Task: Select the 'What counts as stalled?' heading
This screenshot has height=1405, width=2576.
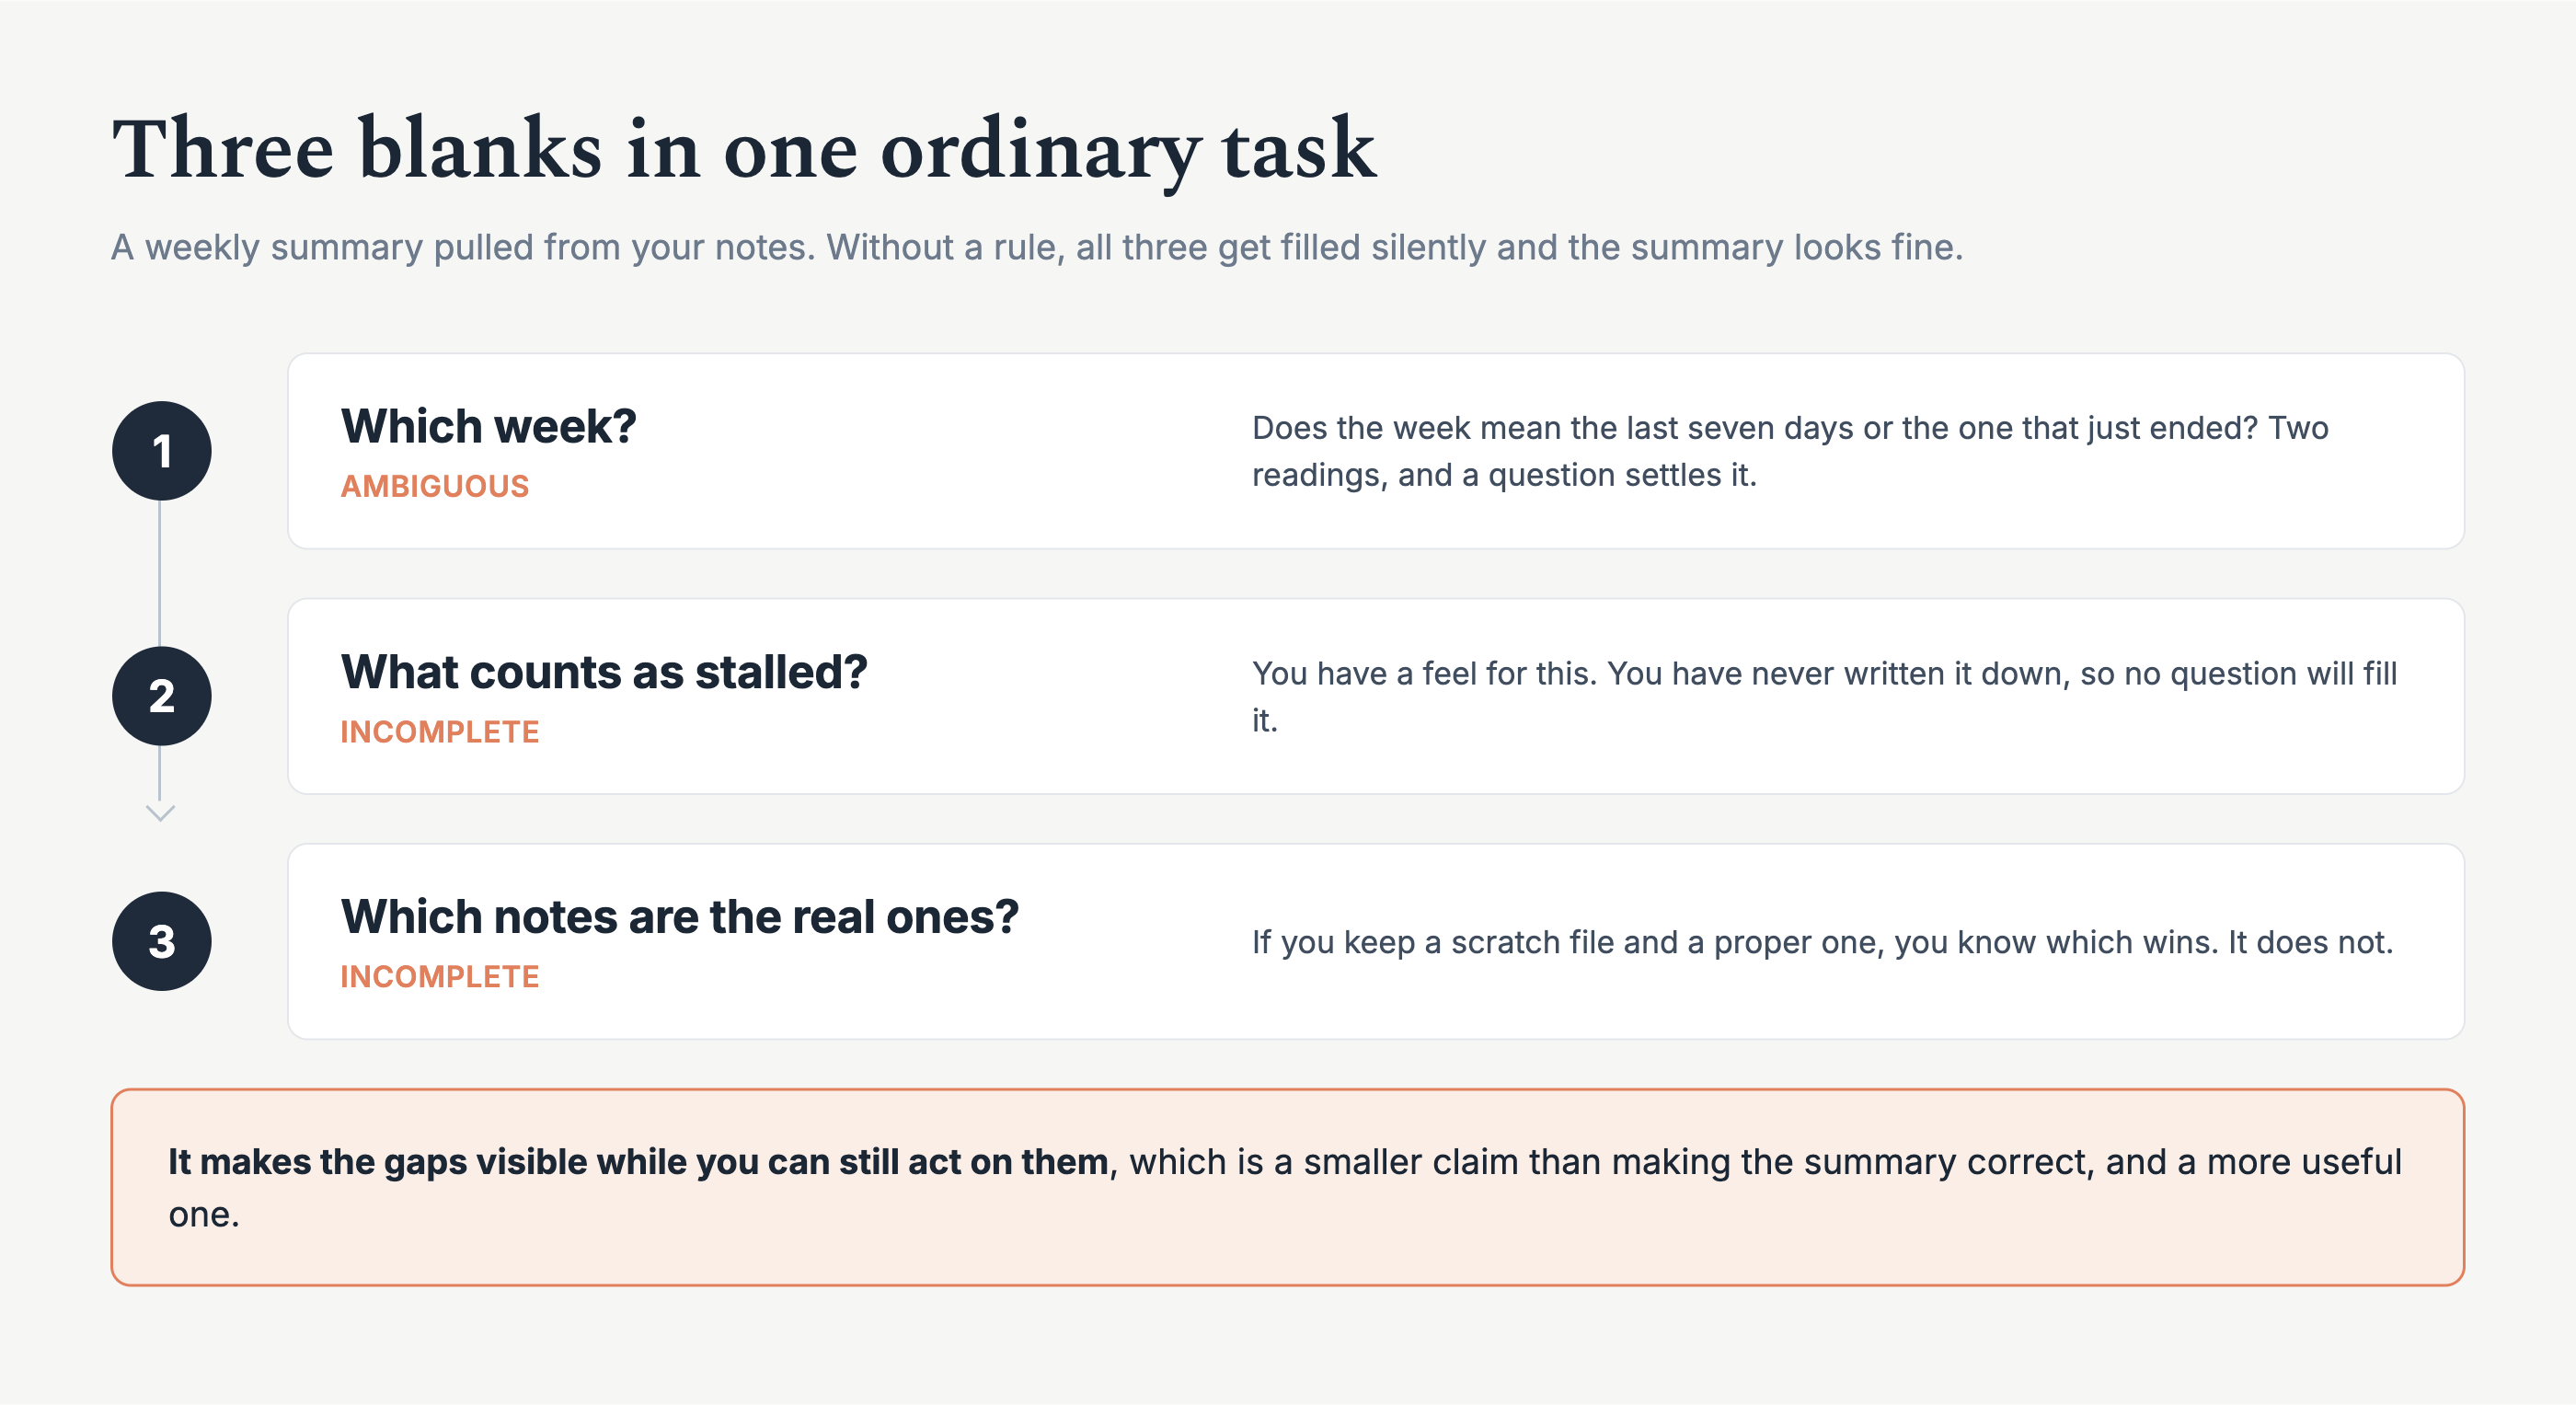Action: pos(604,672)
